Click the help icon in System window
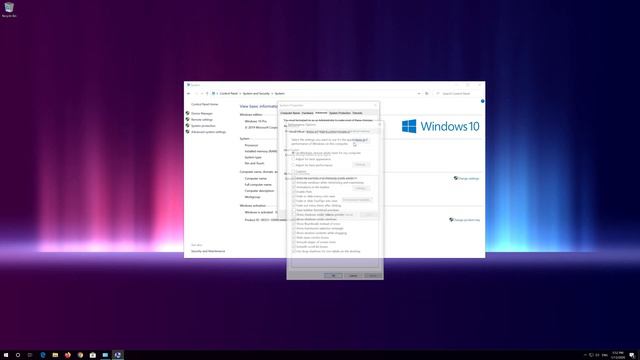The height and width of the screenshot is (360, 640). click(x=482, y=101)
